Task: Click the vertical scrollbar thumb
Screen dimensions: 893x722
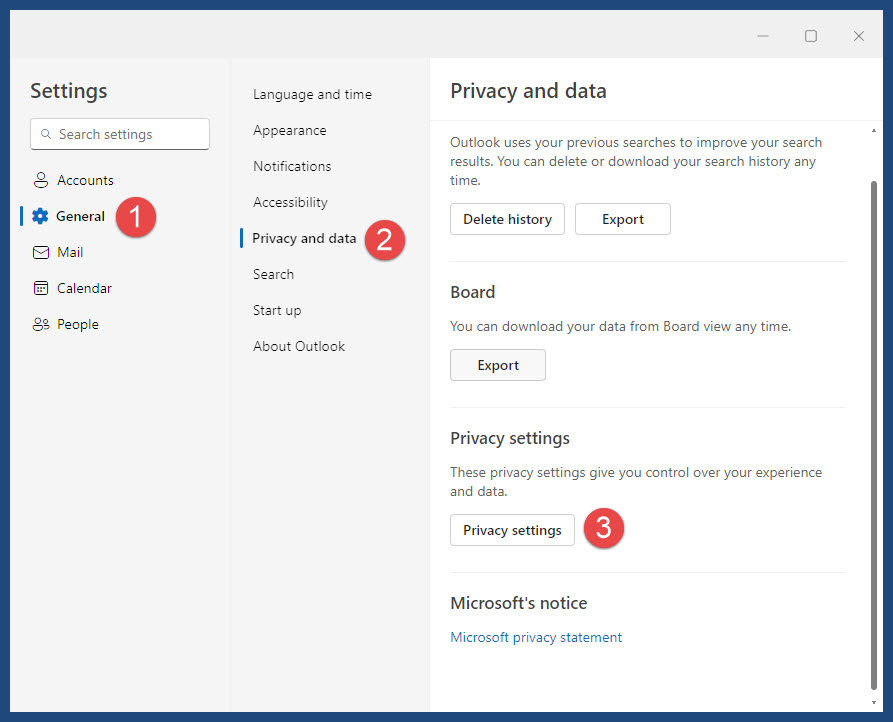Action: pyautogui.click(x=874, y=436)
